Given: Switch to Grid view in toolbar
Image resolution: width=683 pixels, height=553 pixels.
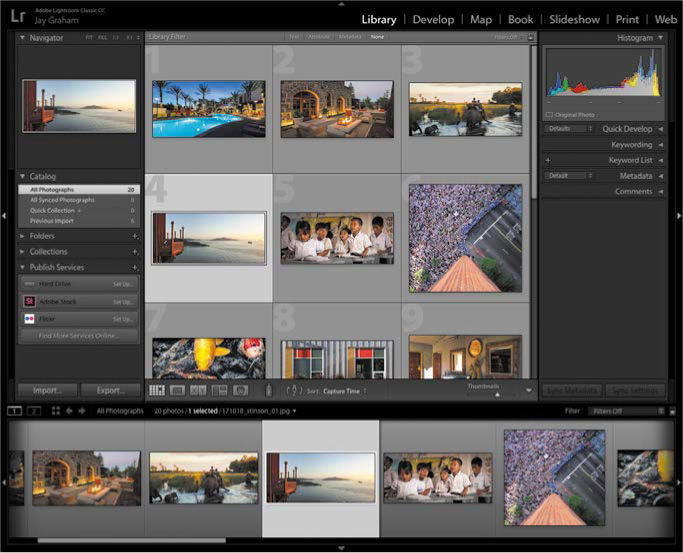Looking at the screenshot, I should pos(157,390).
